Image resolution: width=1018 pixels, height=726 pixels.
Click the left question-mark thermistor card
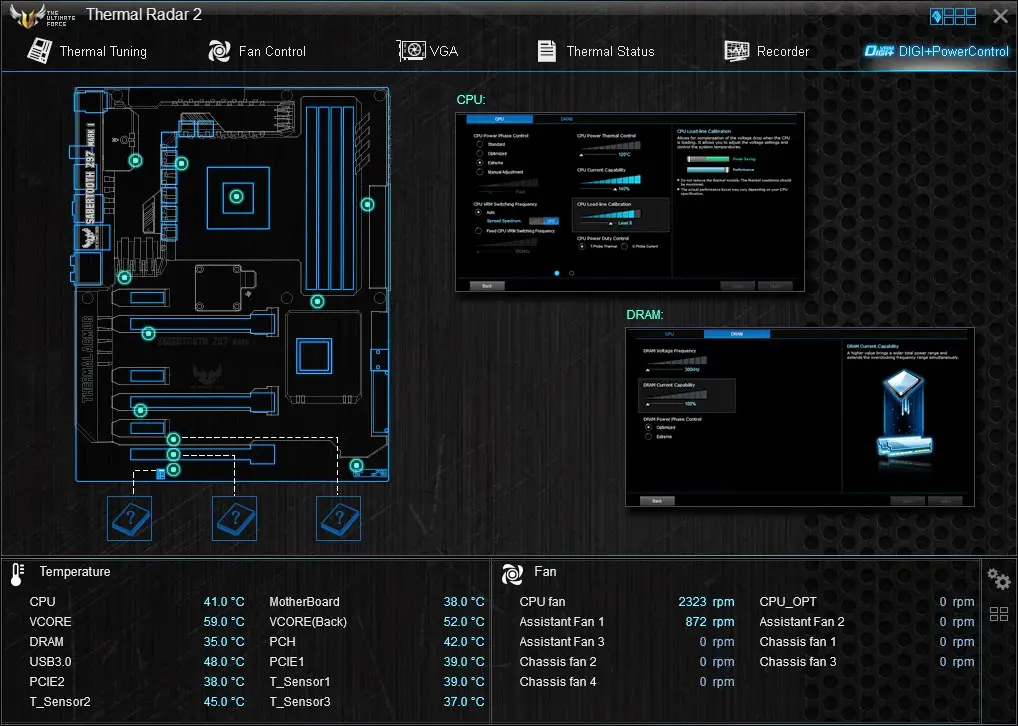coord(129,518)
